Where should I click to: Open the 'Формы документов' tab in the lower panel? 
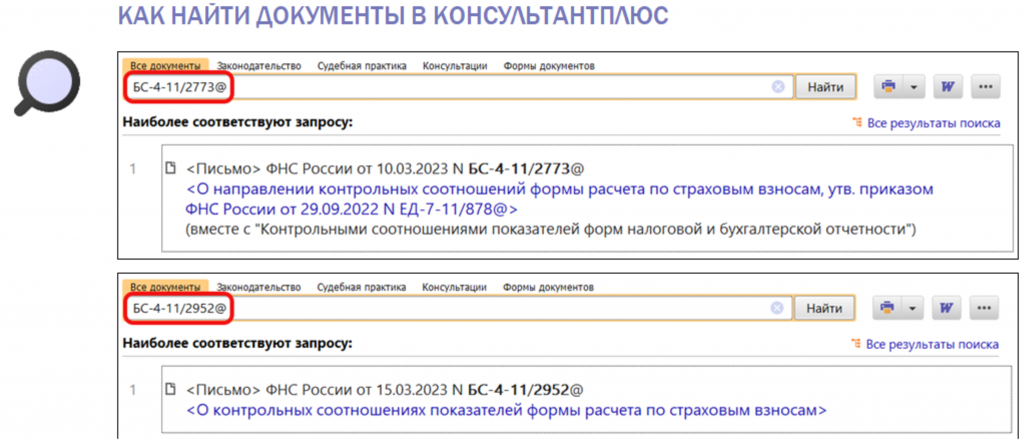(549, 287)
